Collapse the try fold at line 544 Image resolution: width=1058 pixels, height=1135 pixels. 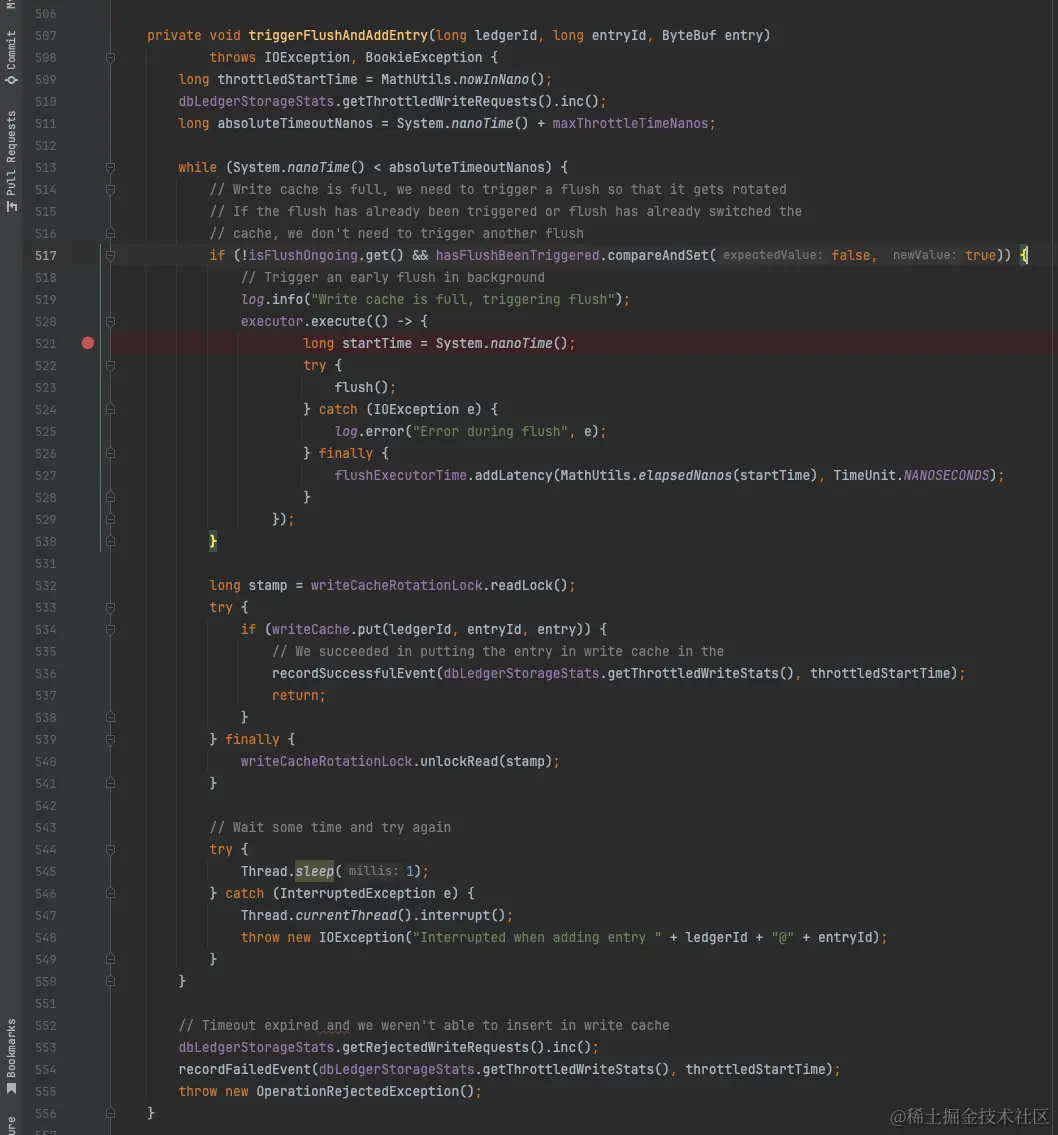[110, 850]
